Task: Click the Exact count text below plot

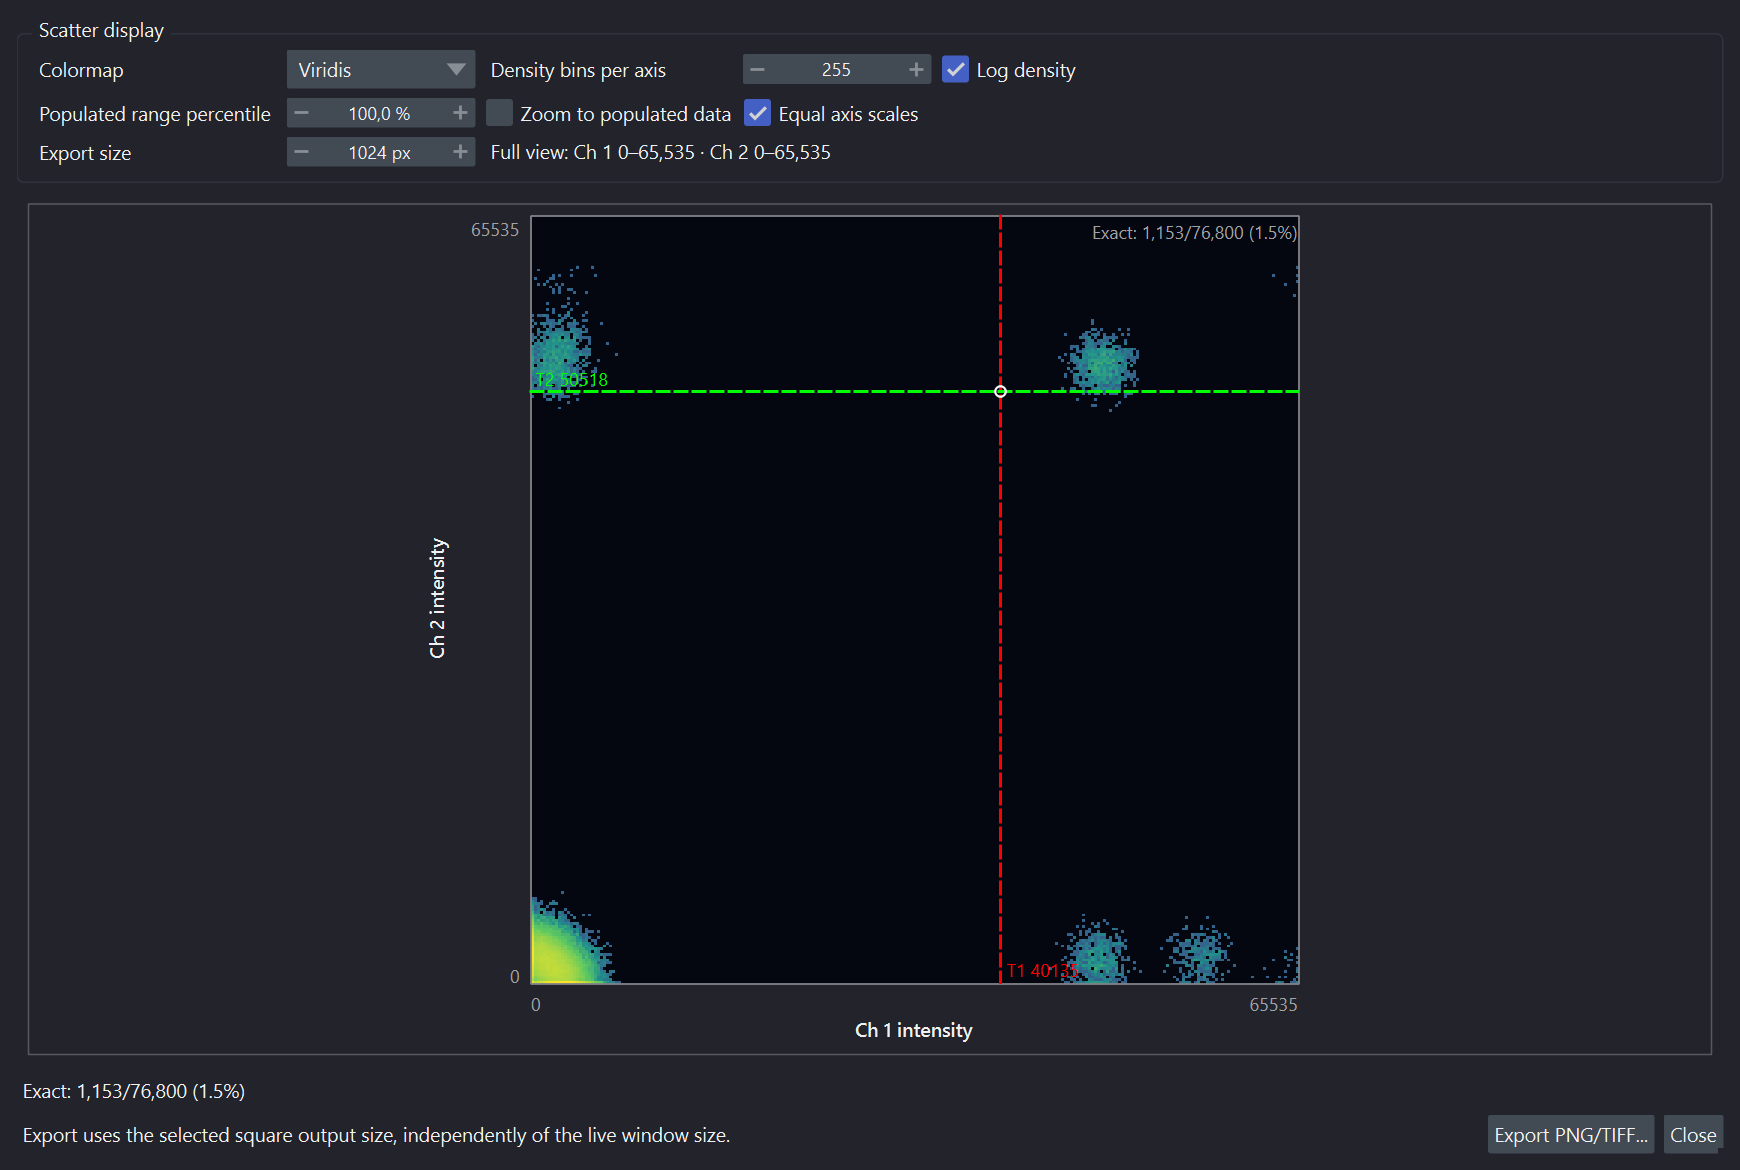Action: tap(134, 1091)
